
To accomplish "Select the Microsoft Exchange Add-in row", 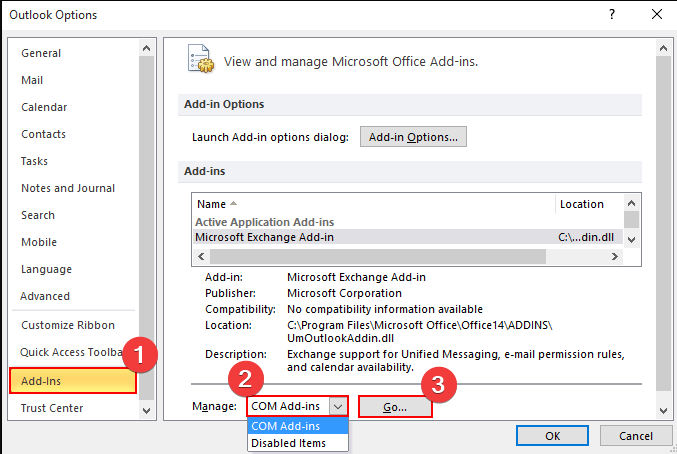I will [408, 237].
